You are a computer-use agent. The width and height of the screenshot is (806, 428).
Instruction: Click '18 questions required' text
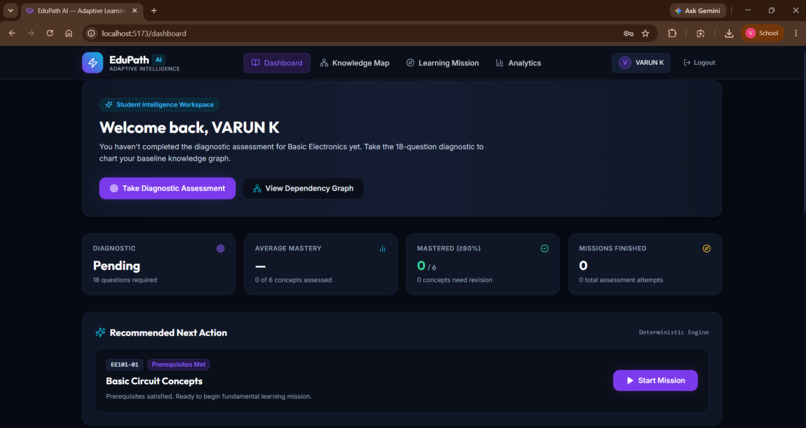coord(125,280)
